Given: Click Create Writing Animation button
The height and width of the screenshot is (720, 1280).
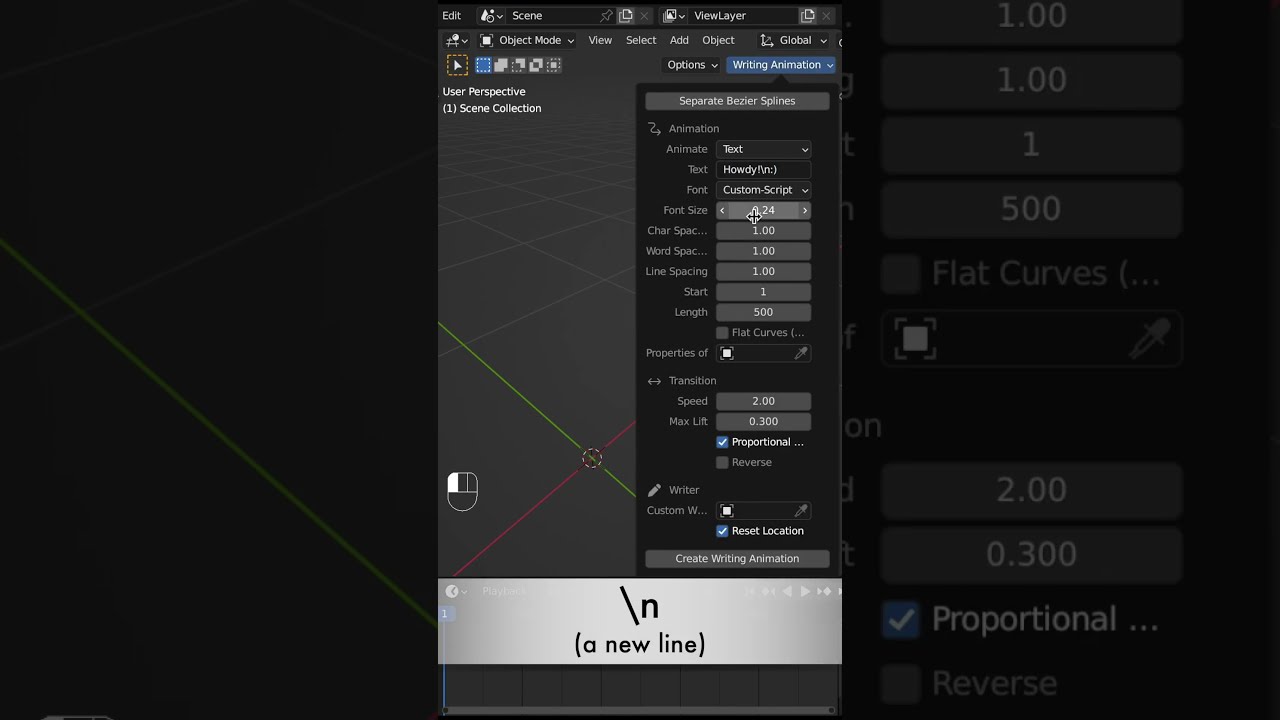Looking at the screenshot, I should coord(737,559).
